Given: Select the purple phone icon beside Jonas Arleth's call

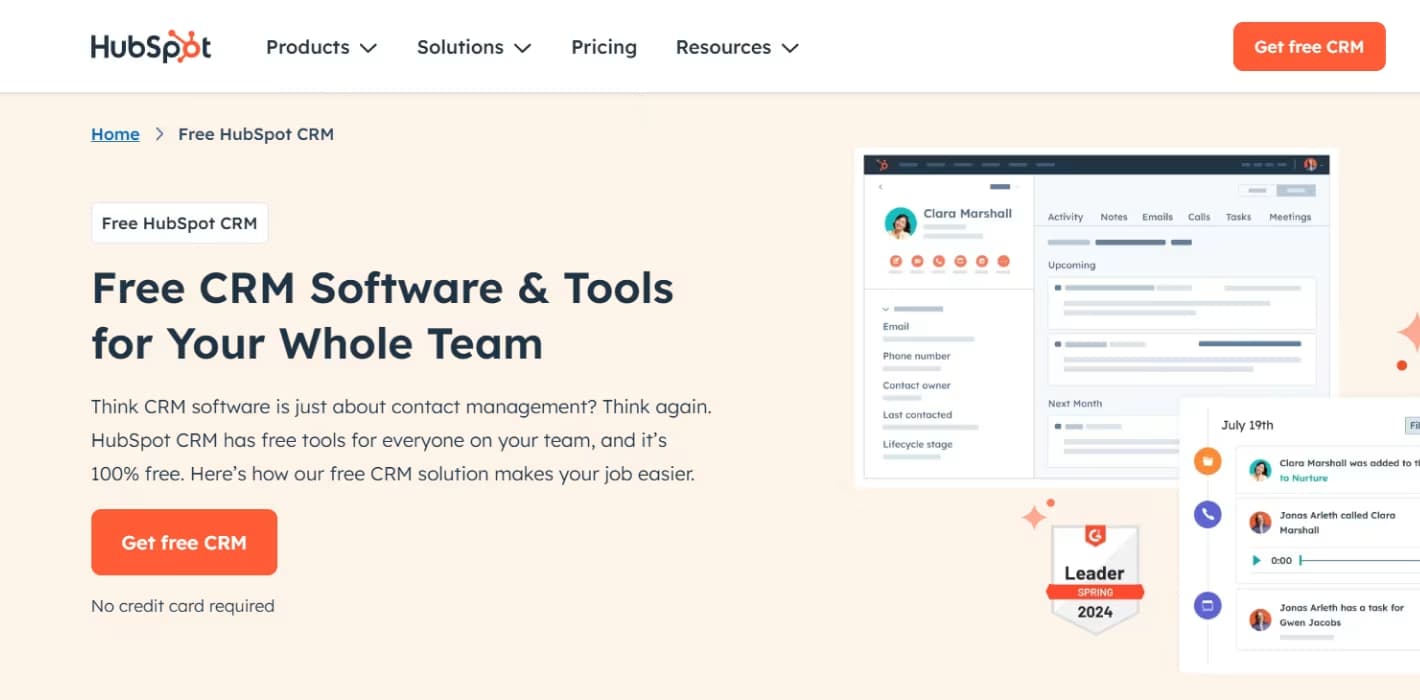Looking at the screenshot, I should point(1207,514).
